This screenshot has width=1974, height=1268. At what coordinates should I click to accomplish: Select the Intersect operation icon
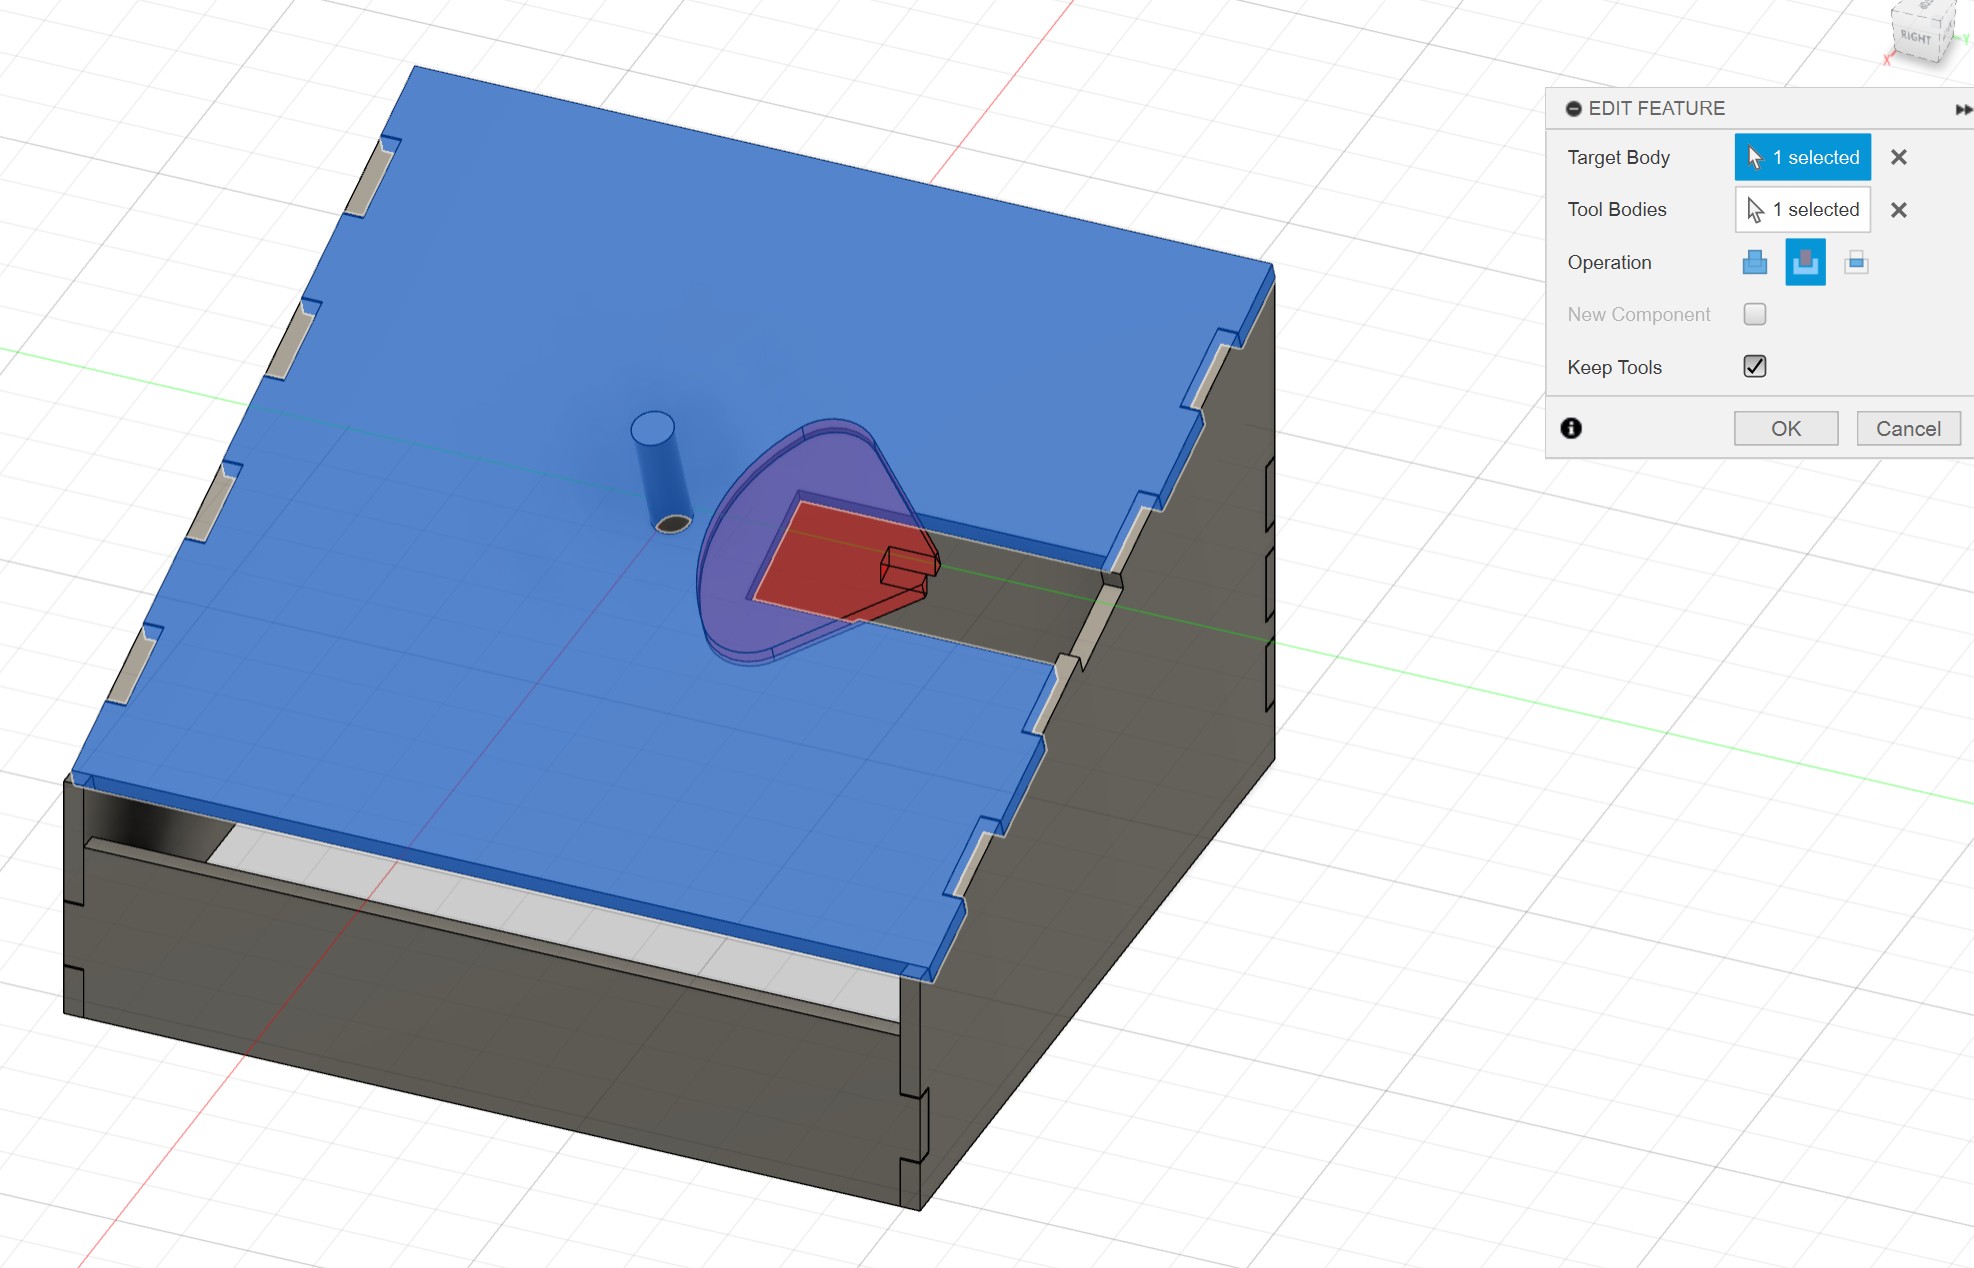point(1856,263)
